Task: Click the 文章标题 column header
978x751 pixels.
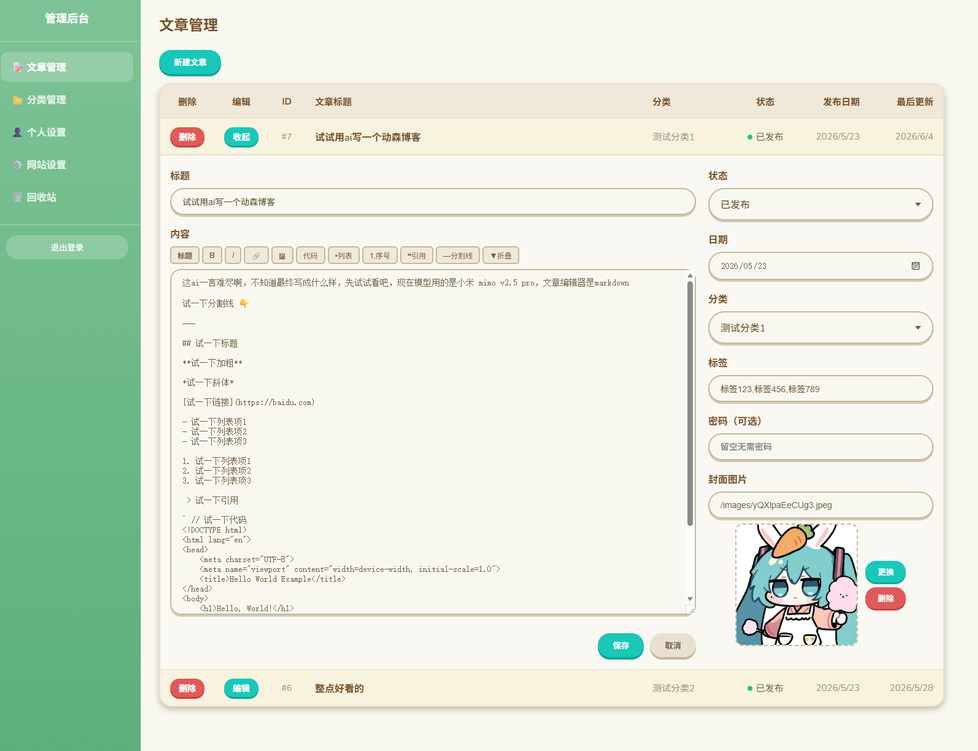Action: 333,102
